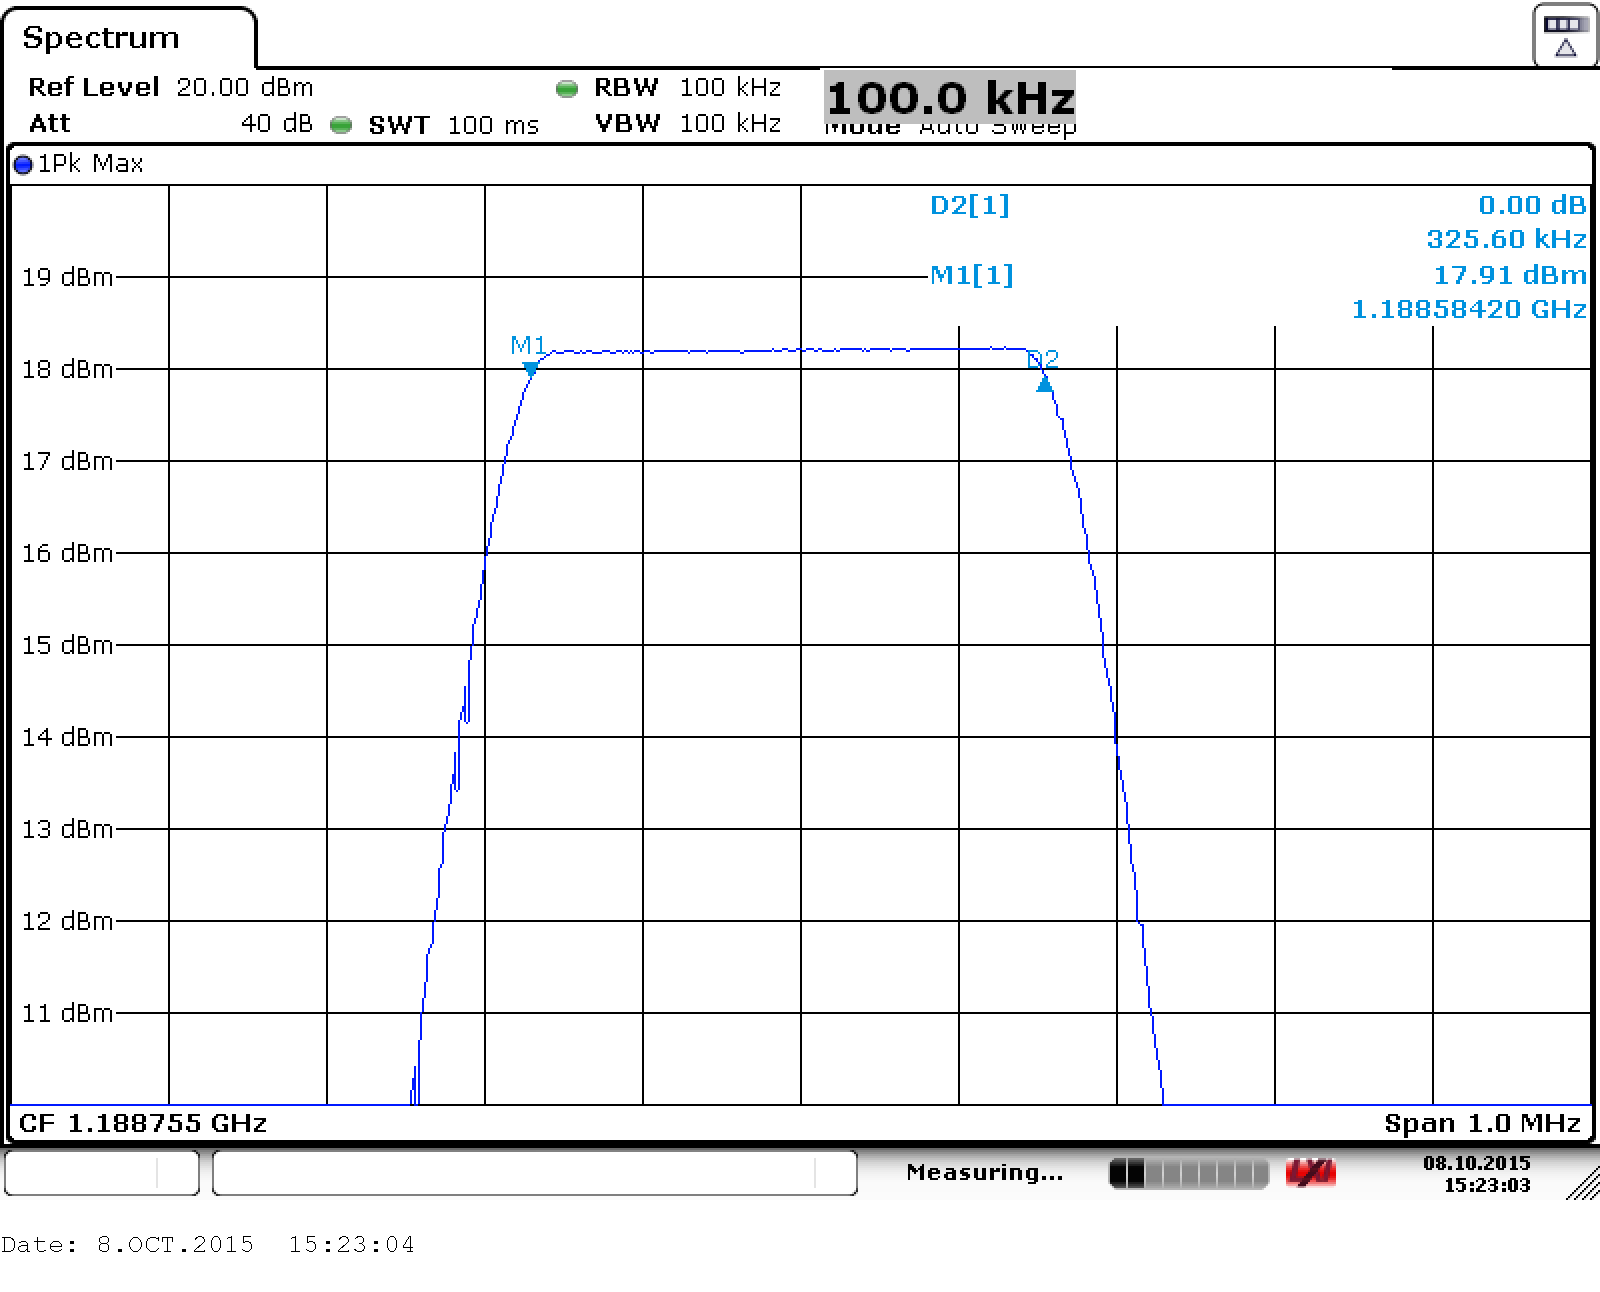Click the blue 1Pk Max trace dot
This screenshot has height=1292, width=1600.
[x=23, y=165]
